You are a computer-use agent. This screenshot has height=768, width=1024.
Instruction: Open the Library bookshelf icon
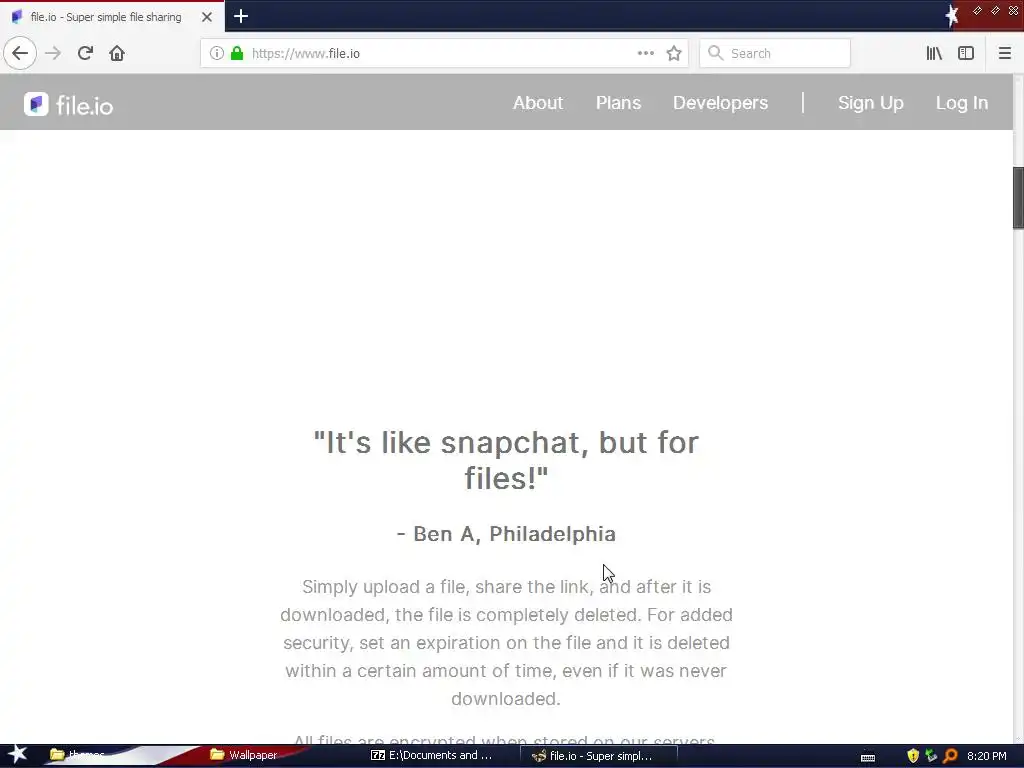934,53
